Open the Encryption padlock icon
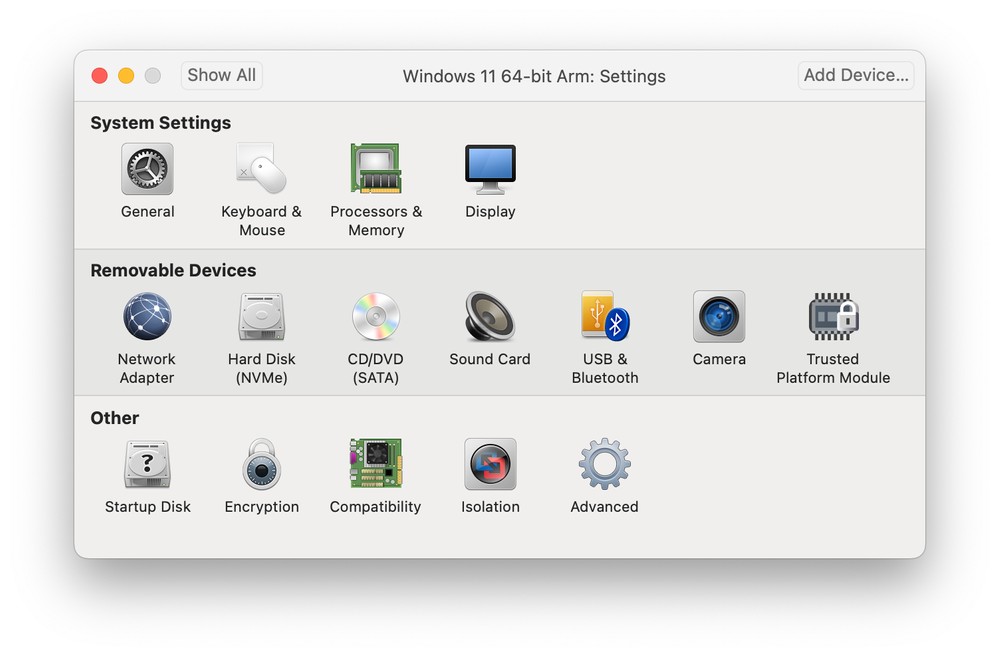Image resolution: width=1000 pixels, height=657 pixels. pyautogui.click(x=261, y=464)
